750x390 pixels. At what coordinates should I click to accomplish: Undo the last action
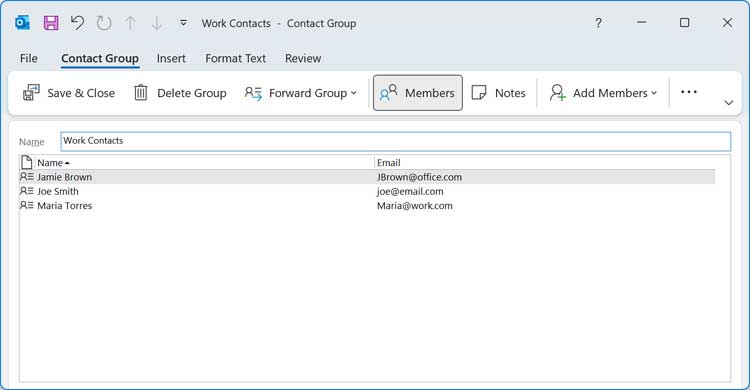point(77,23)
